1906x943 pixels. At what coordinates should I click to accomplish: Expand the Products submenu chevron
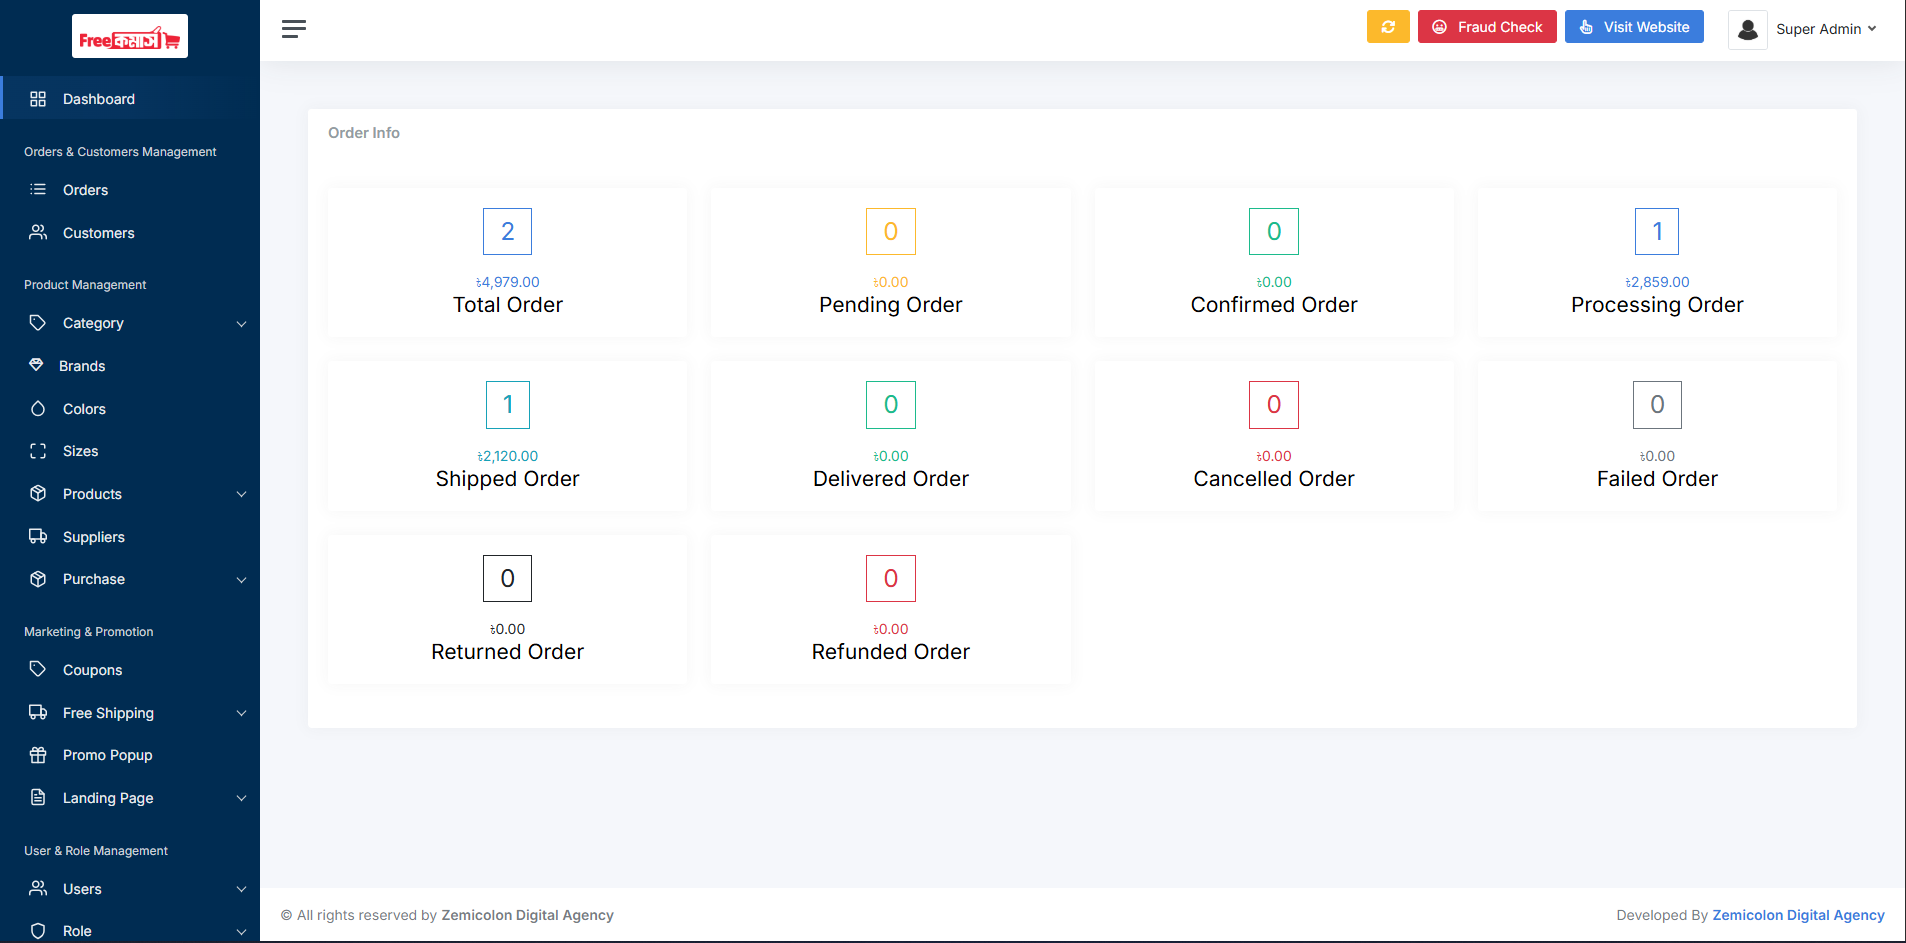(241, 495)
